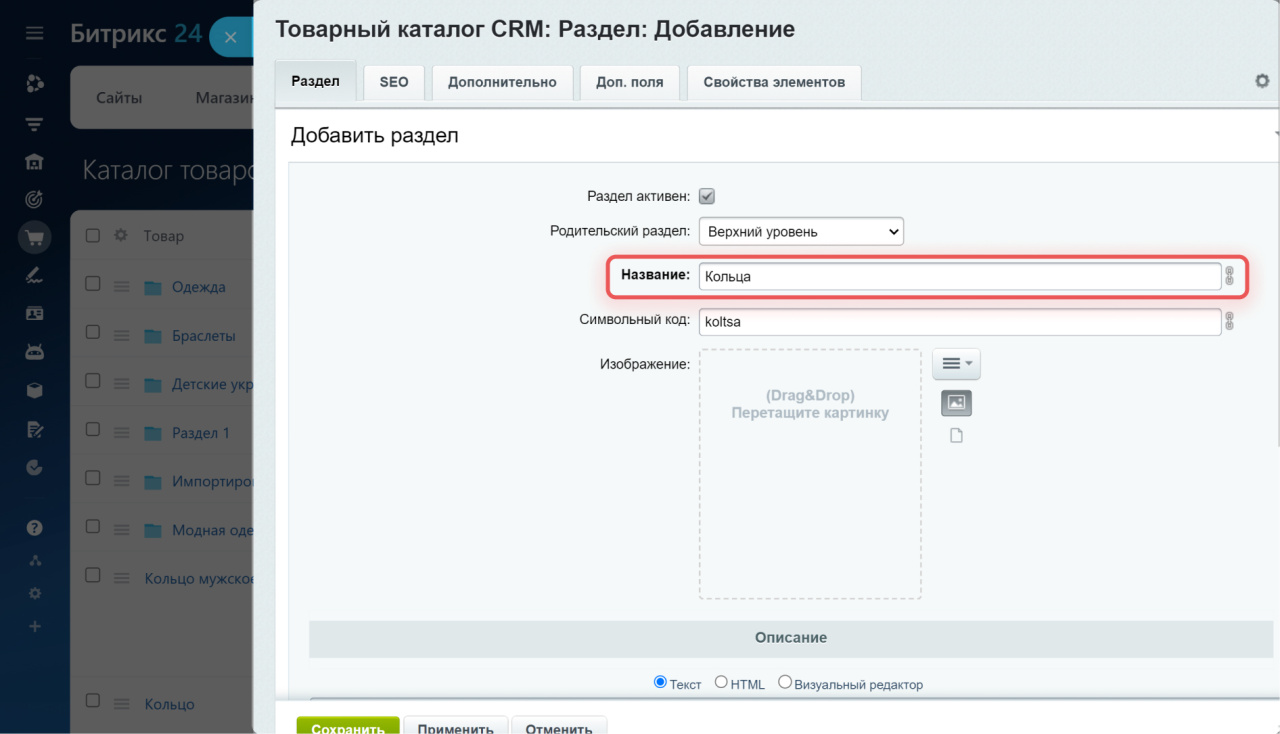Open the image menu dropdown button

click(x=956, y=364)
